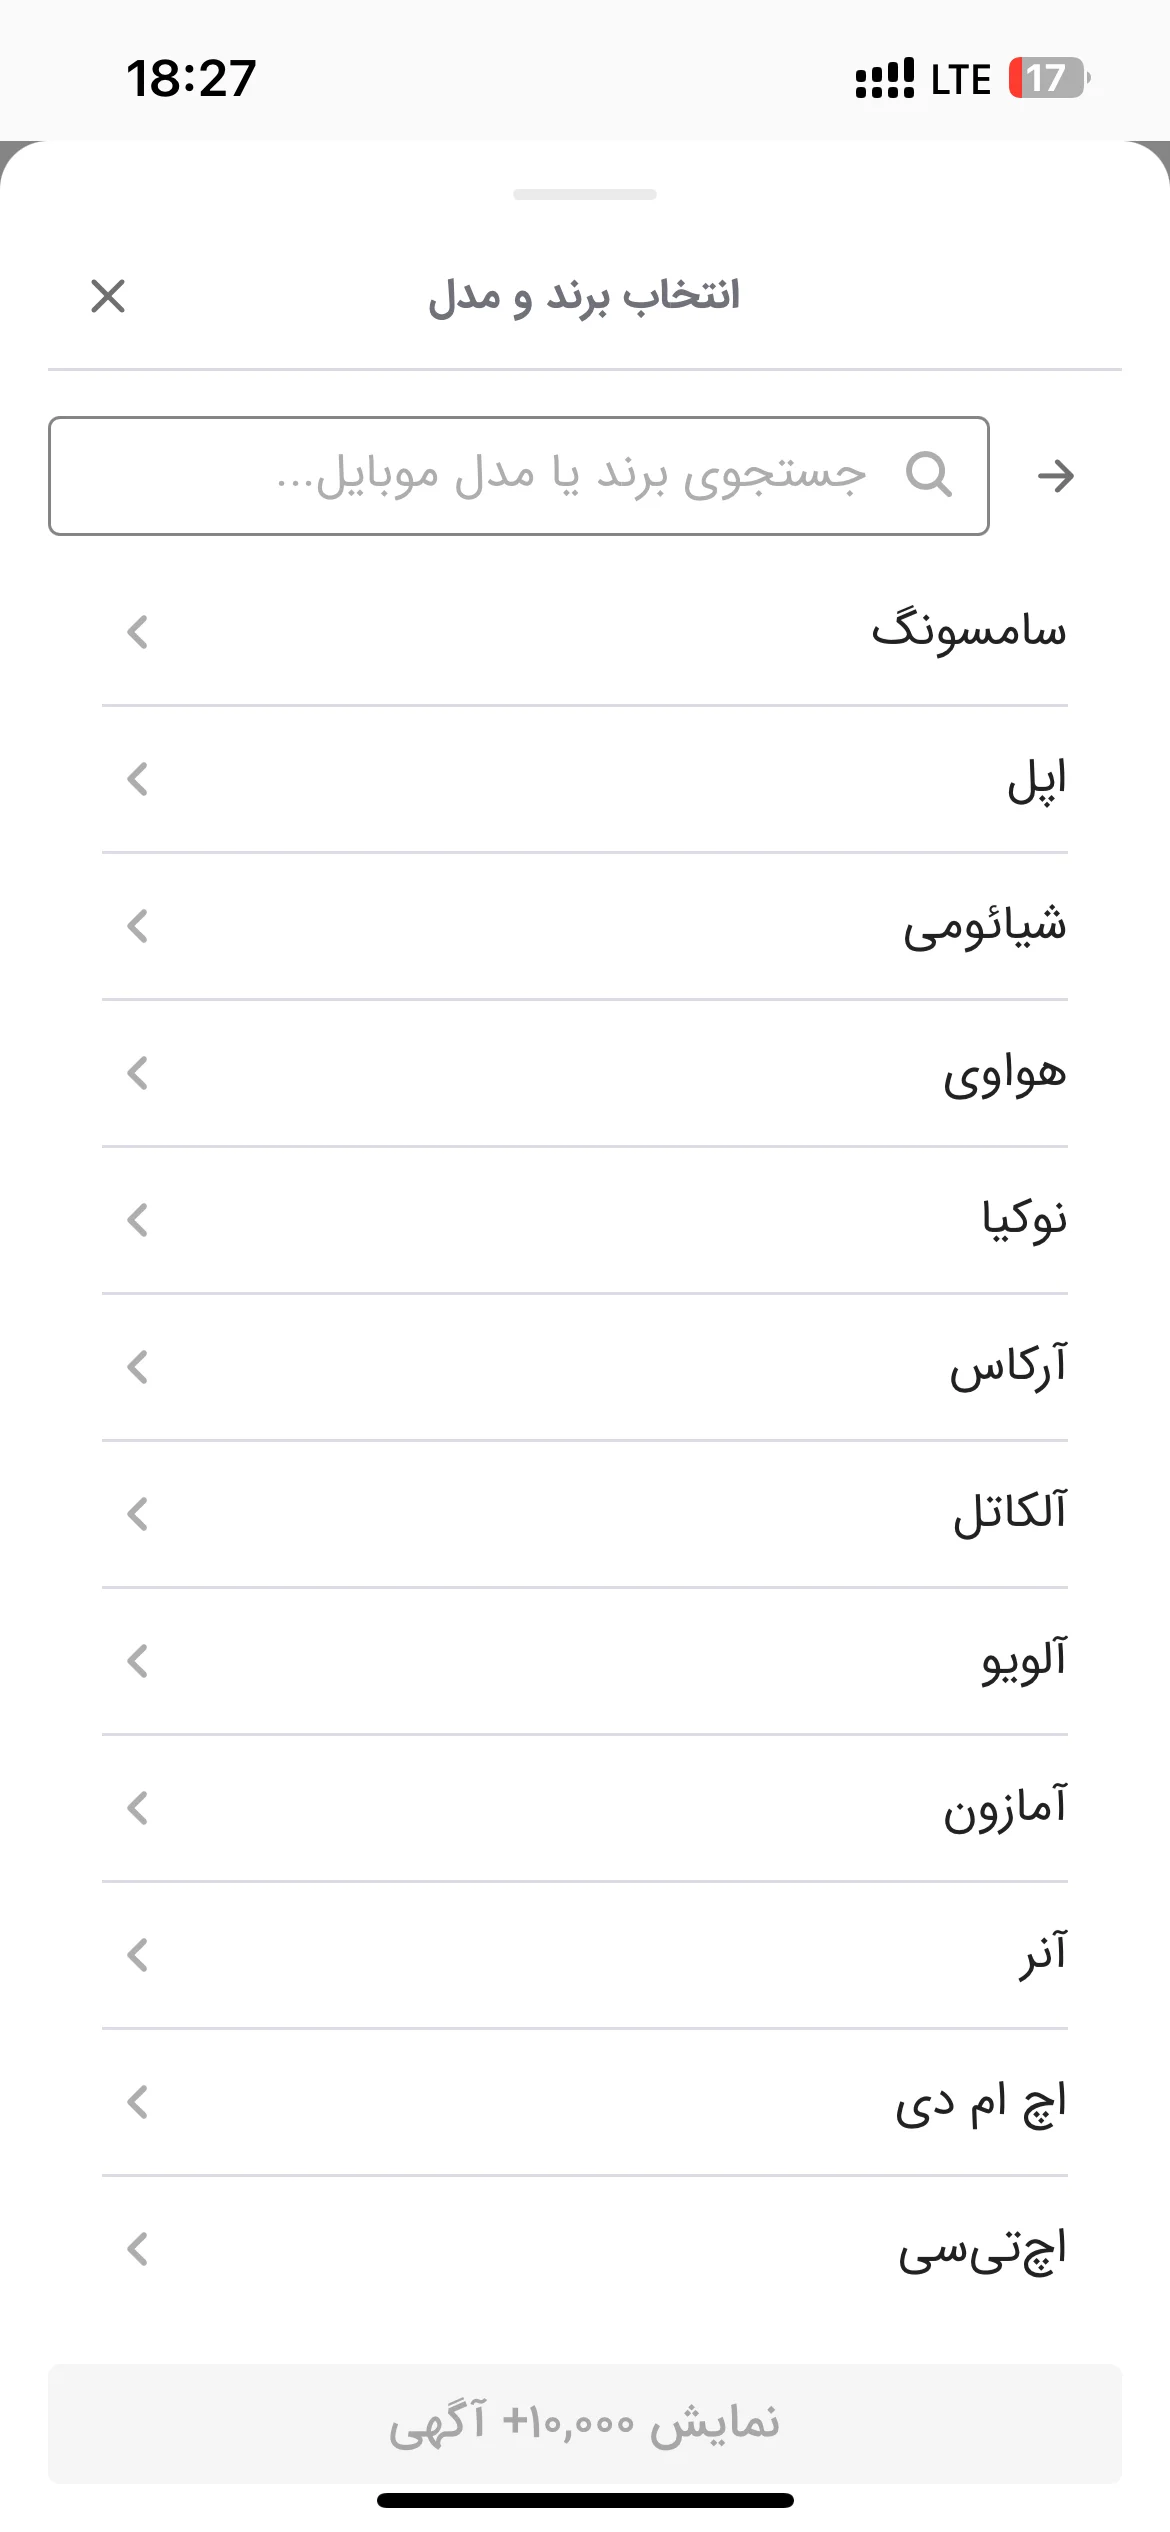Open the هواوی chevron arrow
Viewport: 1170px width, 2532px height.
coord(138,1073)
